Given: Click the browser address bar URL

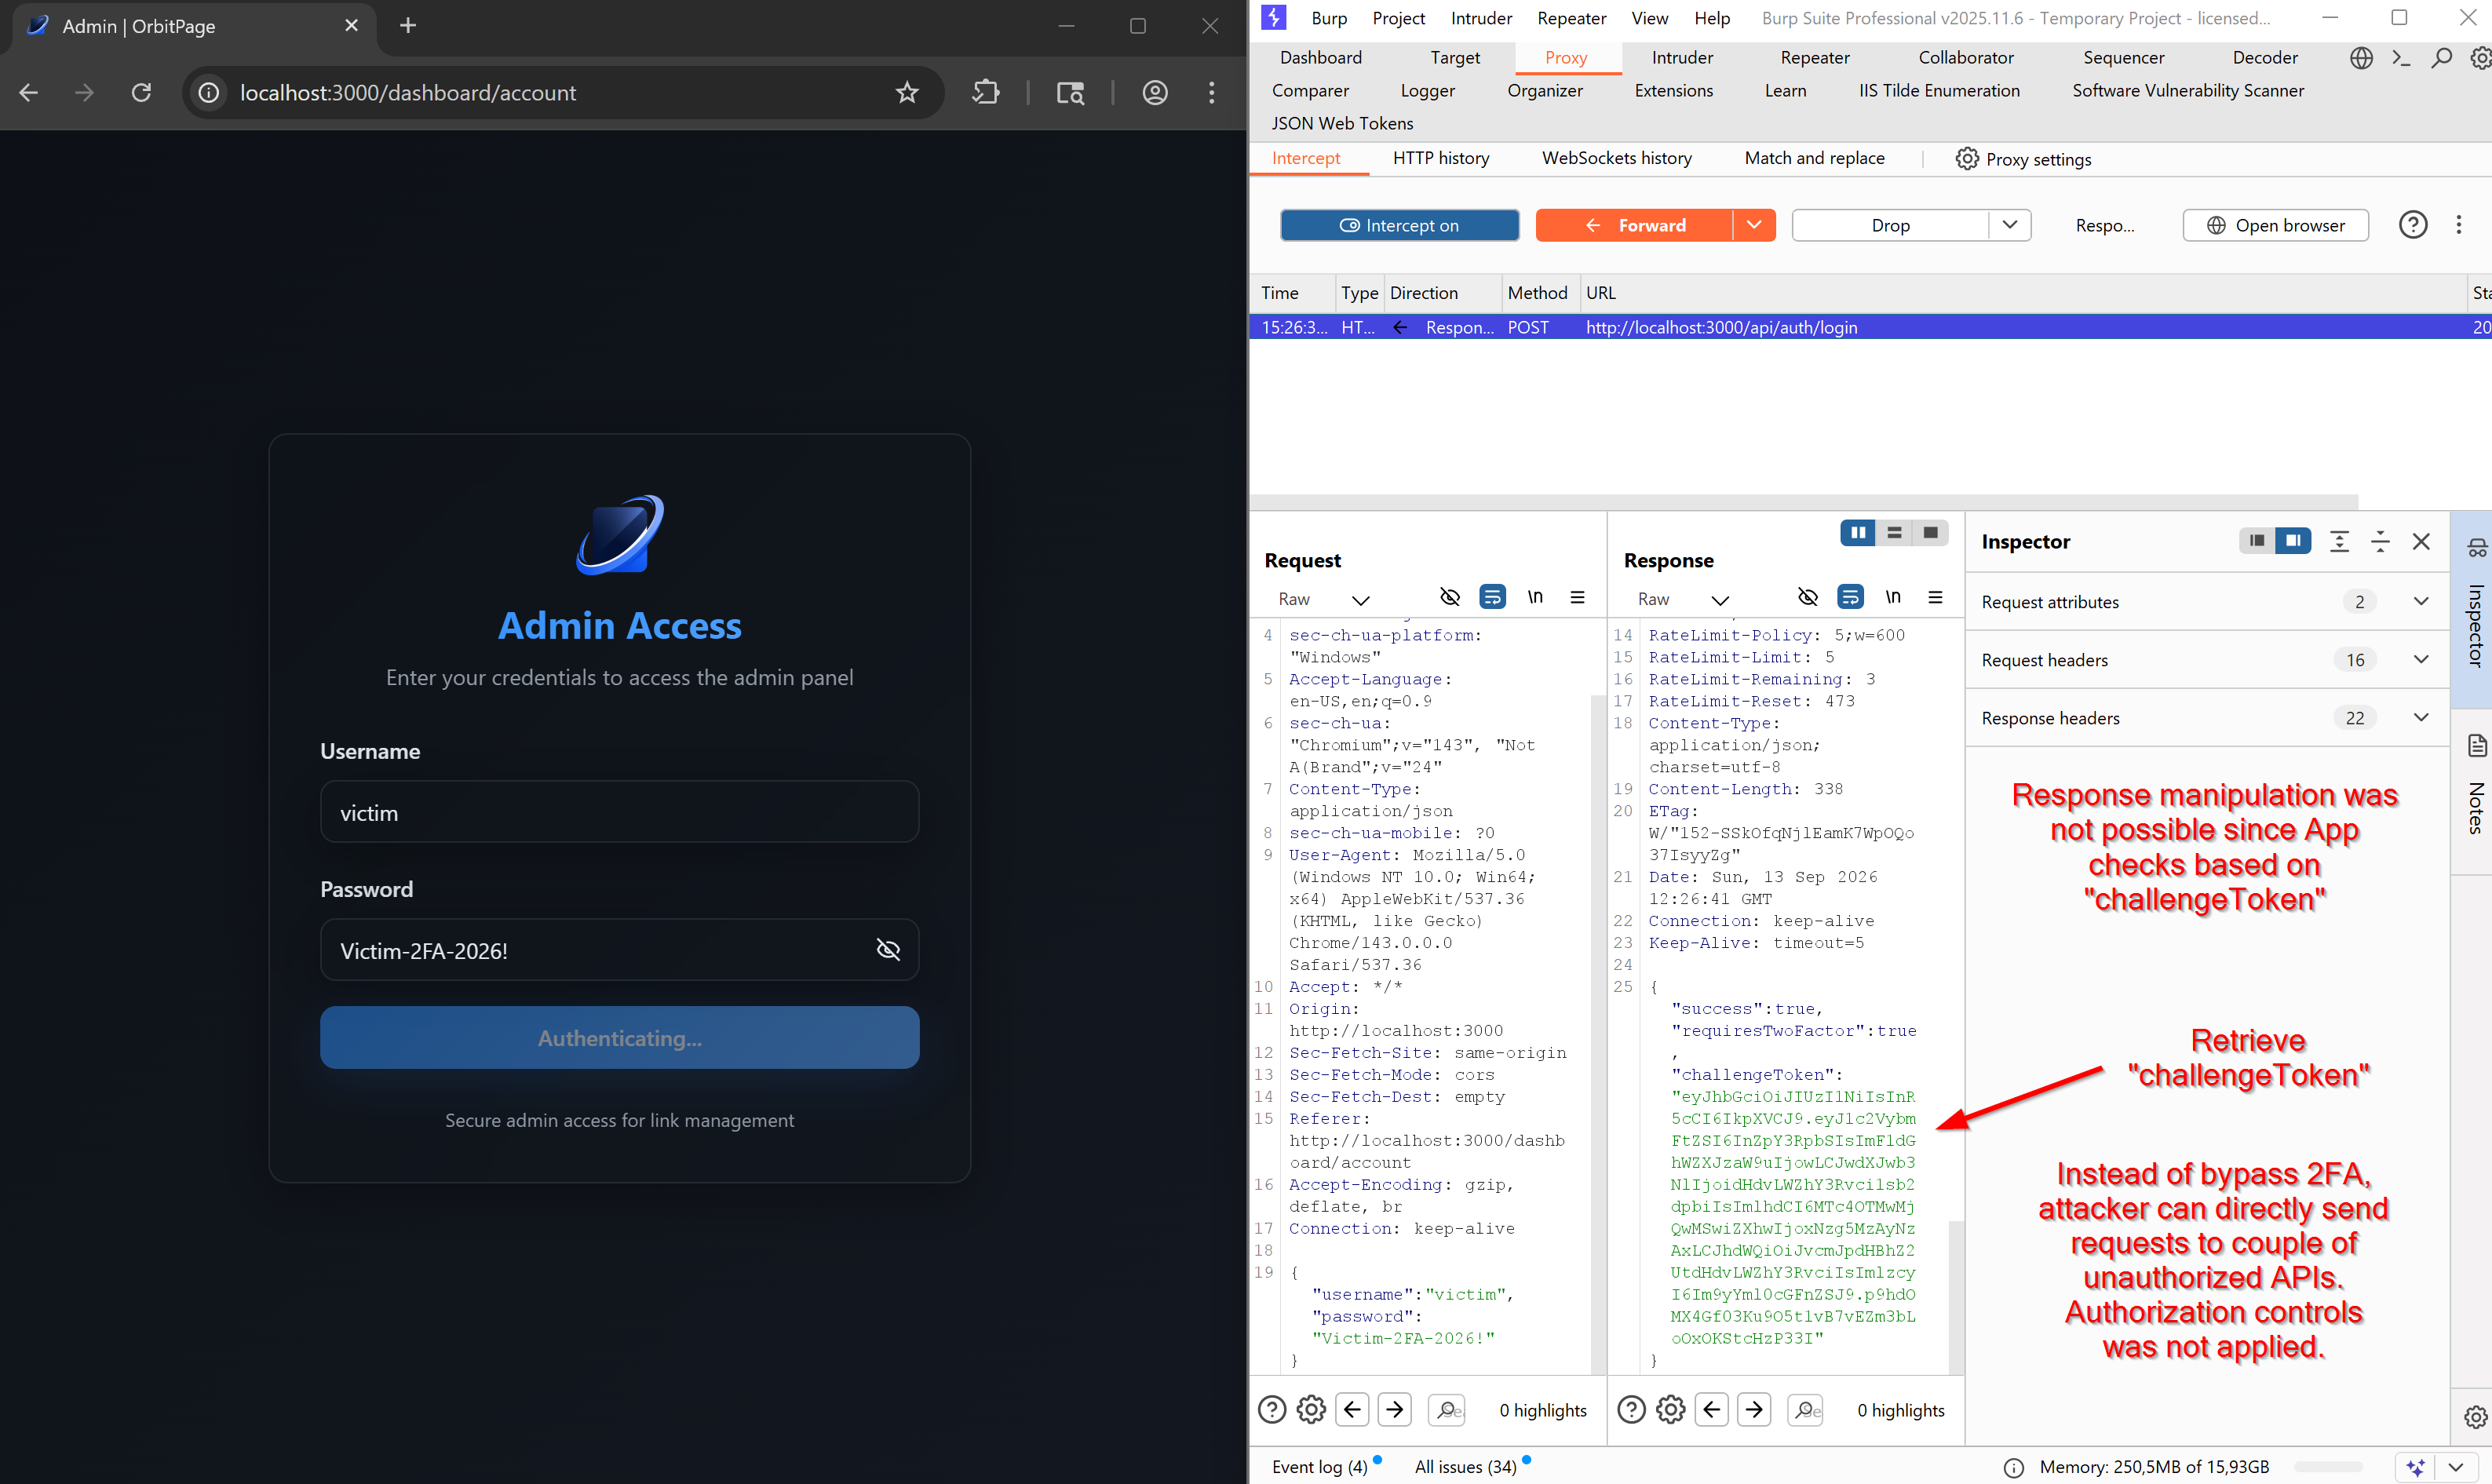Looking at the screenshot, I should (x=408, y=93).
